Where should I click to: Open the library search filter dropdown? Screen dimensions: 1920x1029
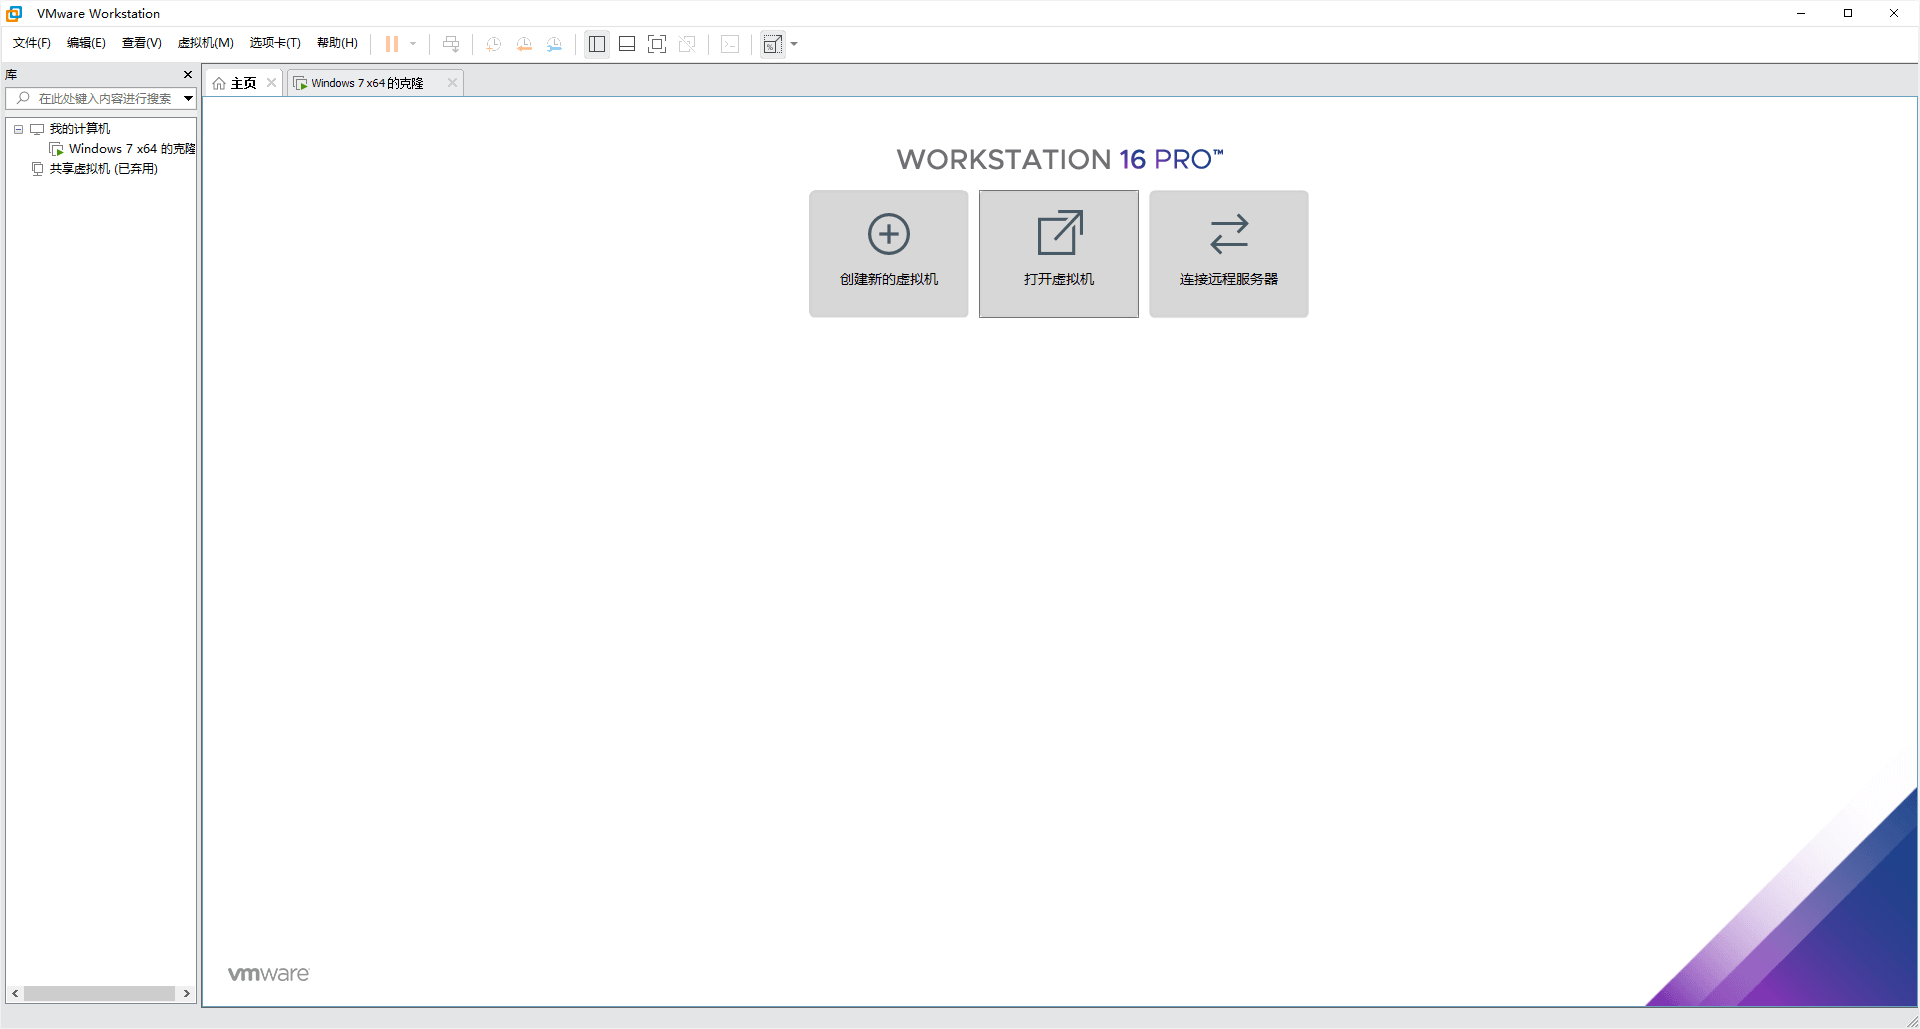[188, 98]
